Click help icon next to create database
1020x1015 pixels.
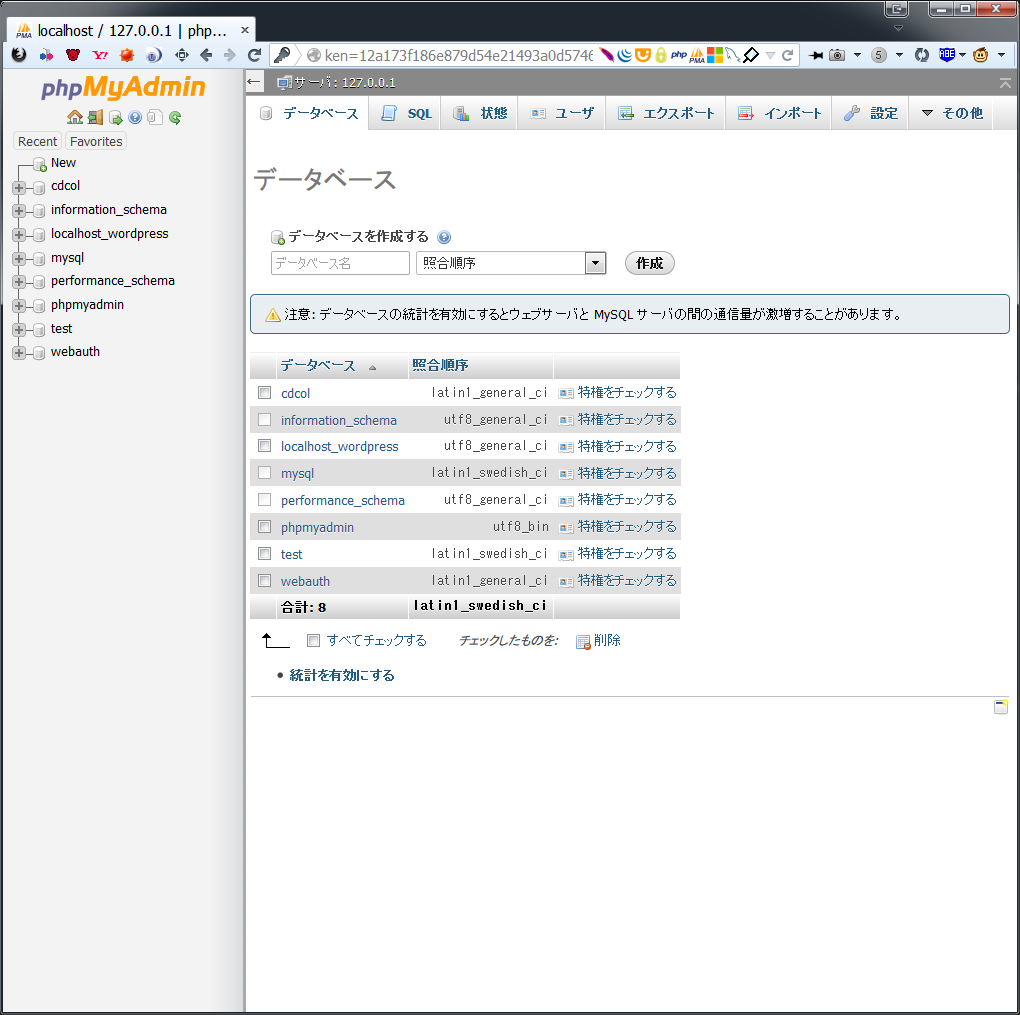[444, 237]
